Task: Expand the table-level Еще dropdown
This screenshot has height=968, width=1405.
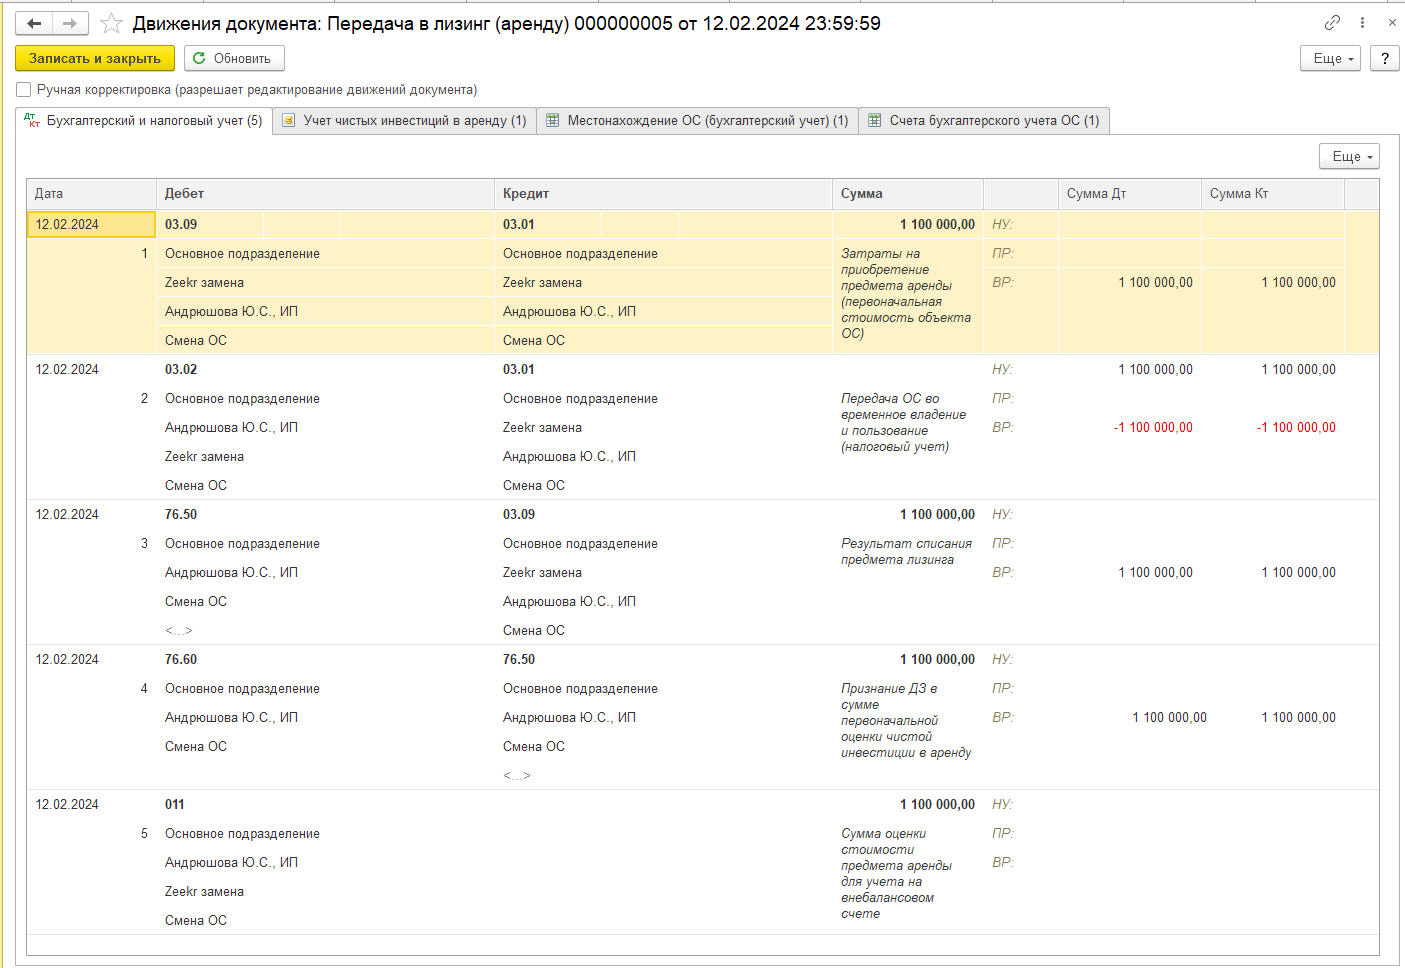Action: pos(1349,156)
